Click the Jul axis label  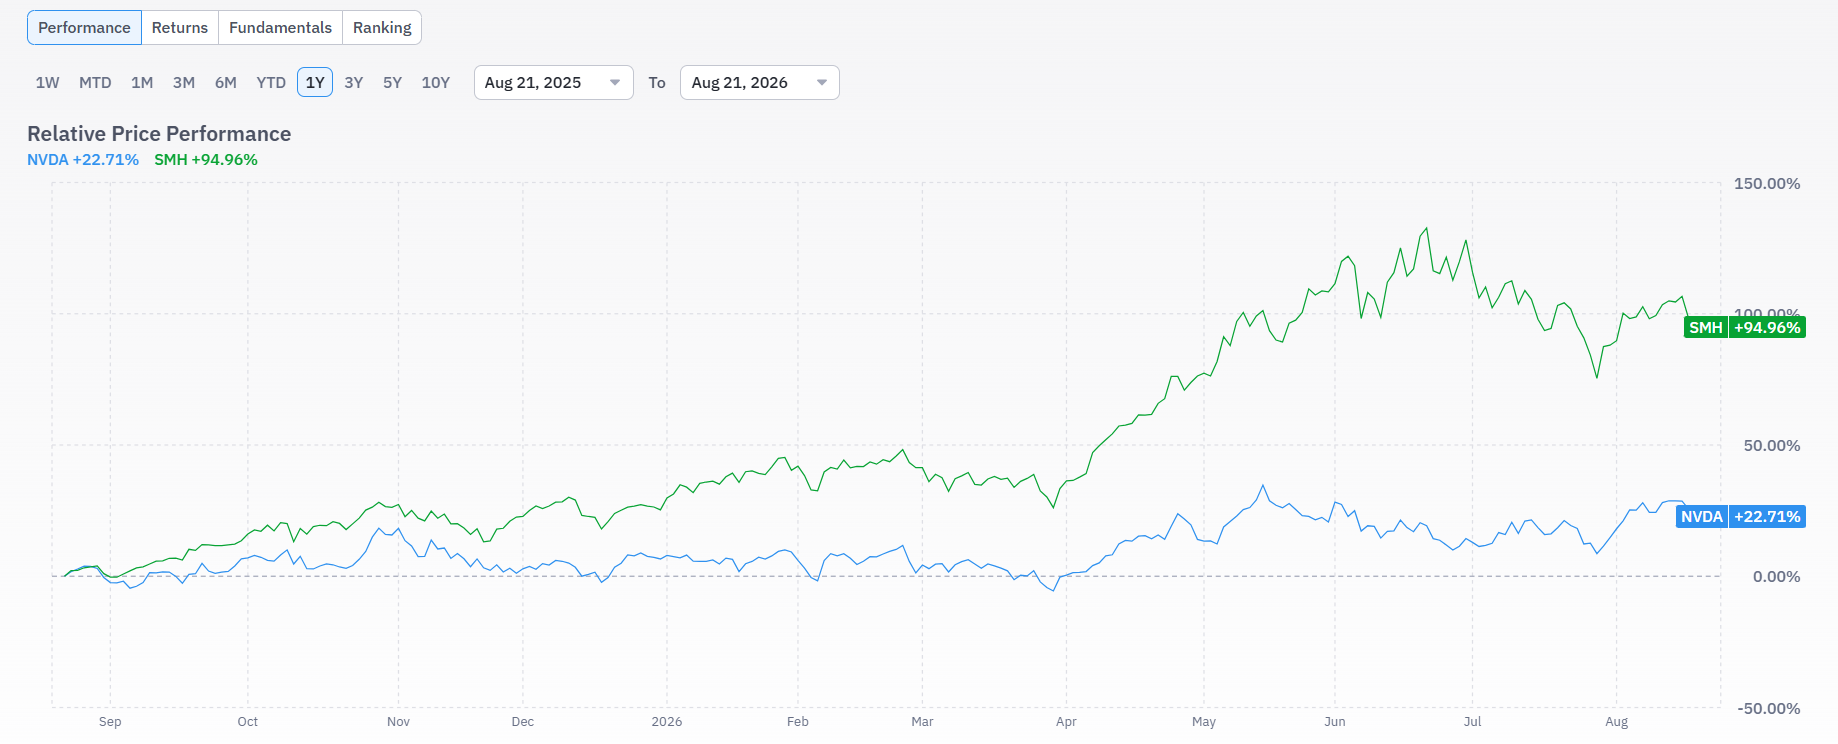coord(1473,722)
